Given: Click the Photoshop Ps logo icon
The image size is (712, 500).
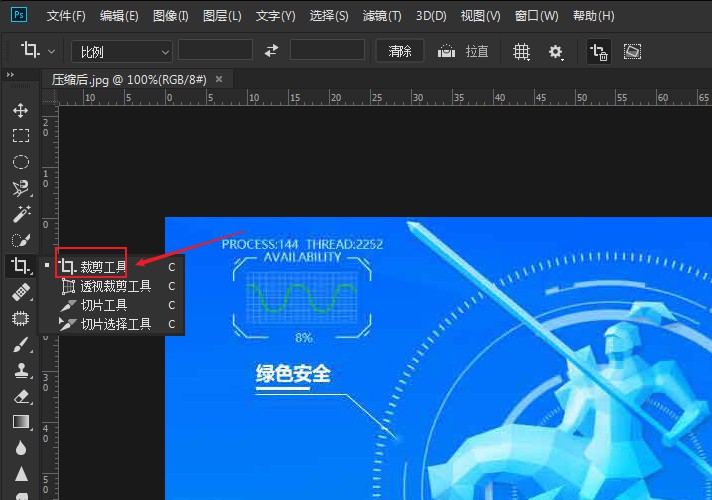Looking at the screenshot, I should (19, 15).
